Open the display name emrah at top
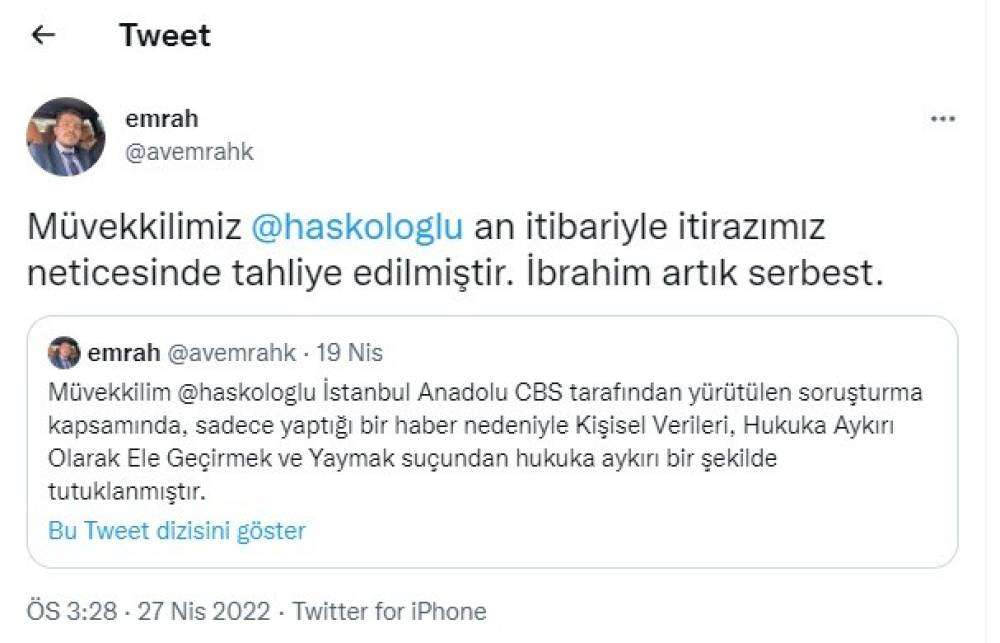This screenshot has width=1000, height=643. (x=162, y=119)
